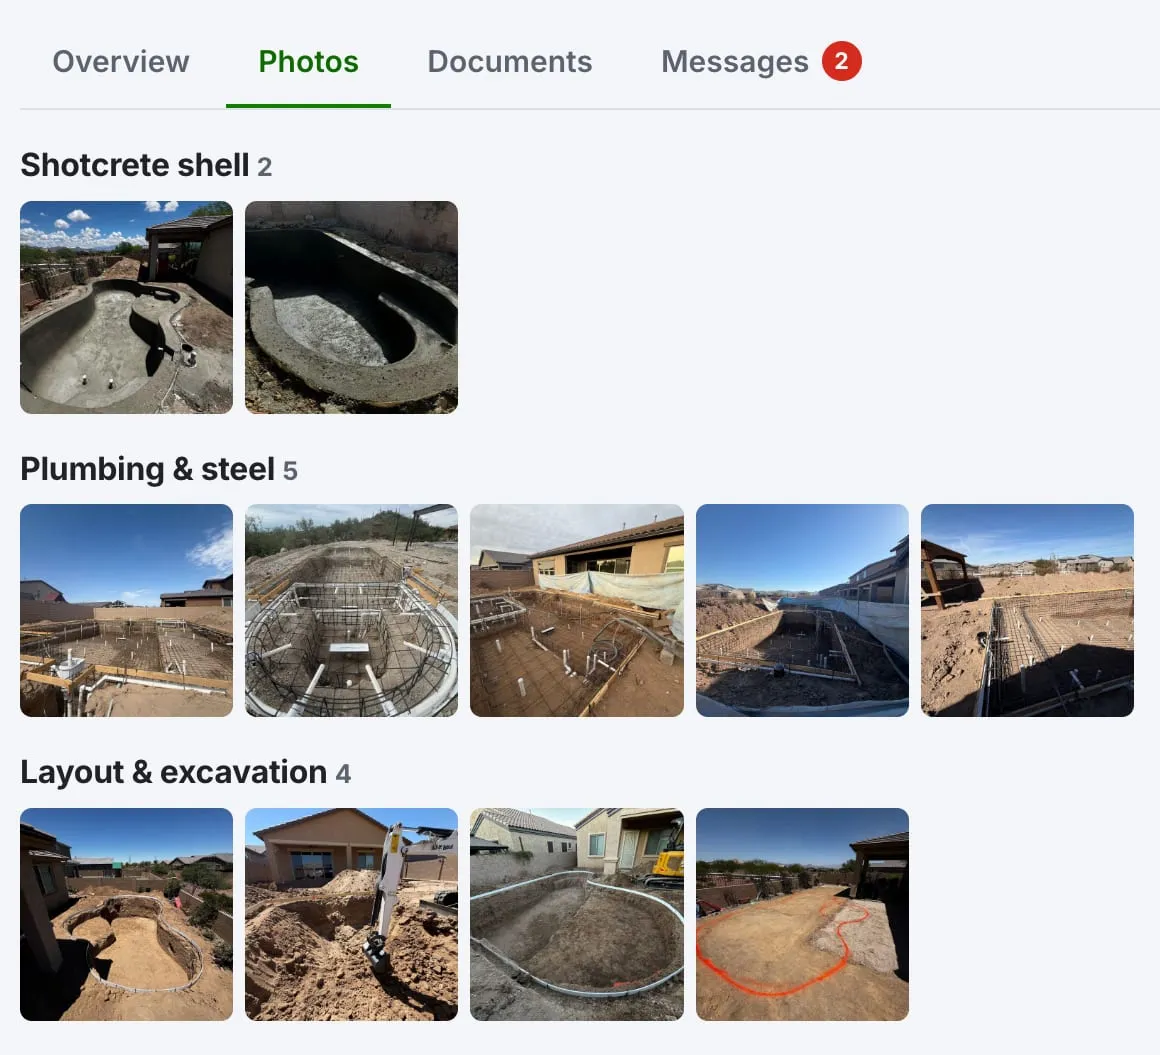Open shotcrete pool photo with cloudy sky
1160x1055 pixels.
tap(127, 307)
